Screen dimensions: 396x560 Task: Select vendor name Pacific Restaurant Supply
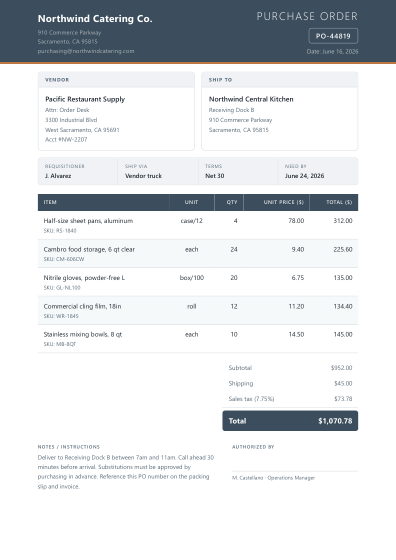(x=85, y=99)
